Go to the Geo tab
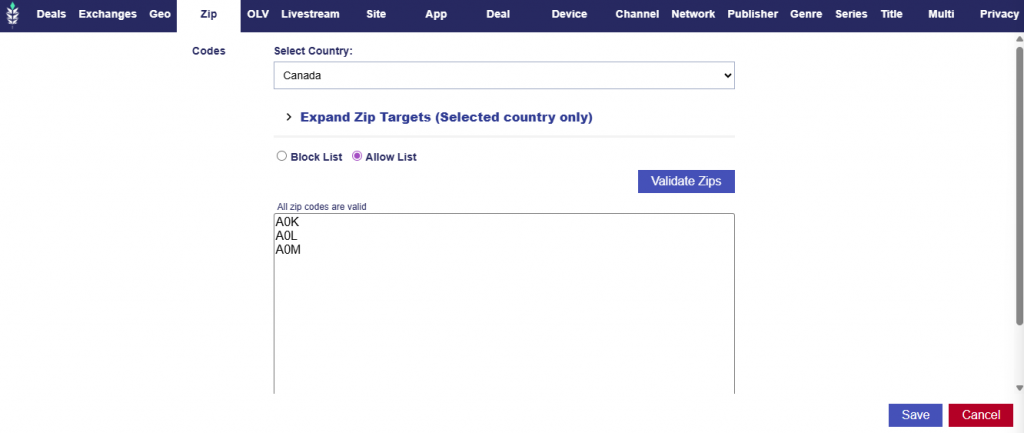 click(160, 15)
